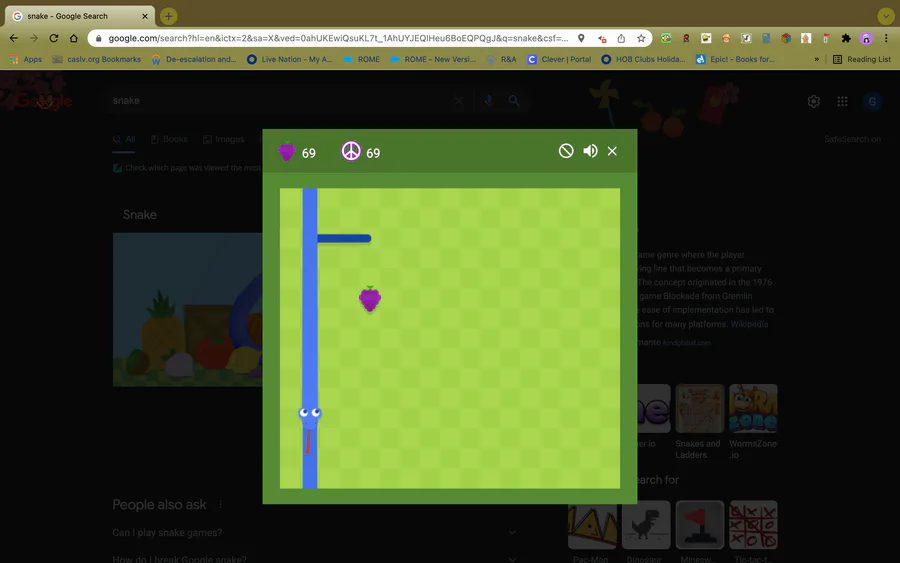Click the SafeSearch on label
The height and width of the screenshot is (563, 900).
852,139
